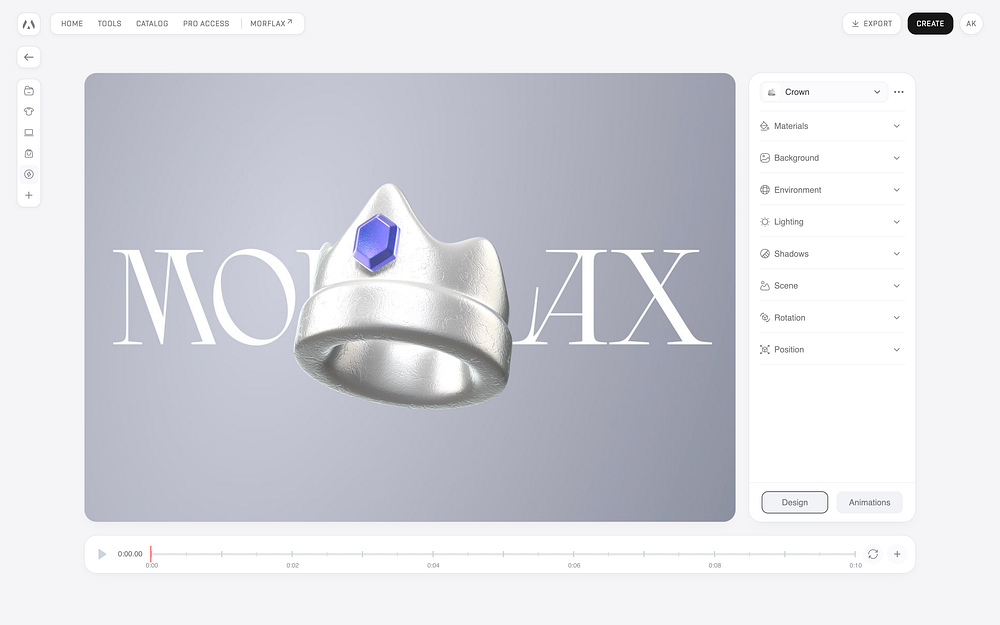Open the folder icon in left sidebar

coord(29,91)
